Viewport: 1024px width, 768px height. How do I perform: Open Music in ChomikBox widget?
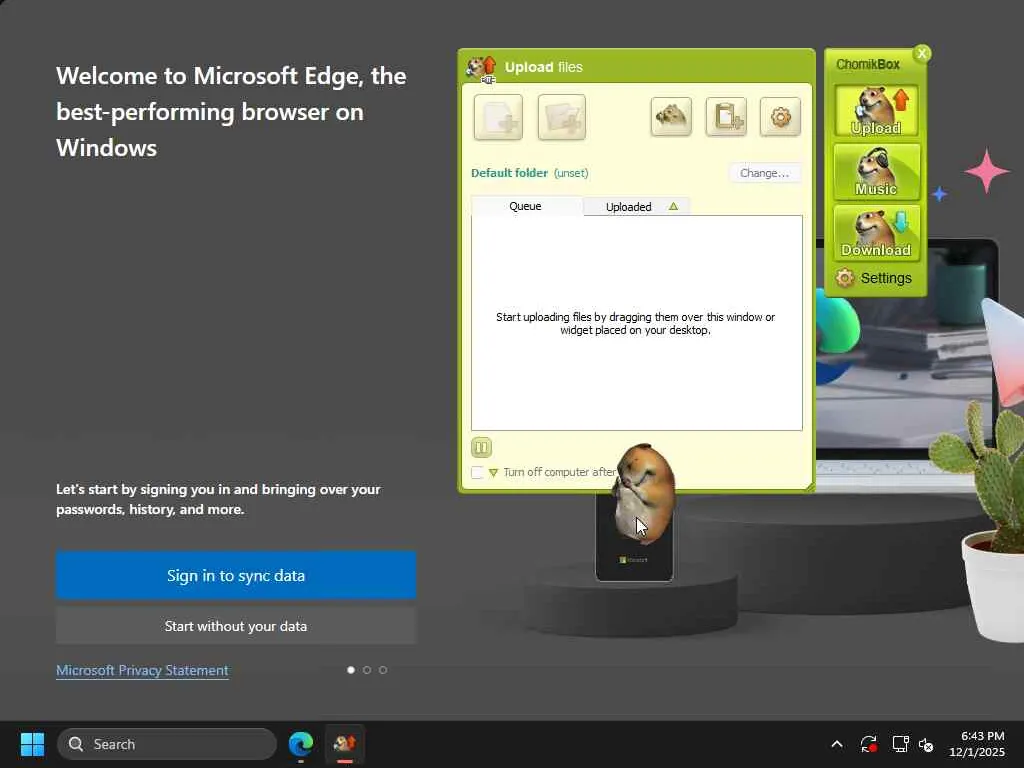click(x=876, y=172)
